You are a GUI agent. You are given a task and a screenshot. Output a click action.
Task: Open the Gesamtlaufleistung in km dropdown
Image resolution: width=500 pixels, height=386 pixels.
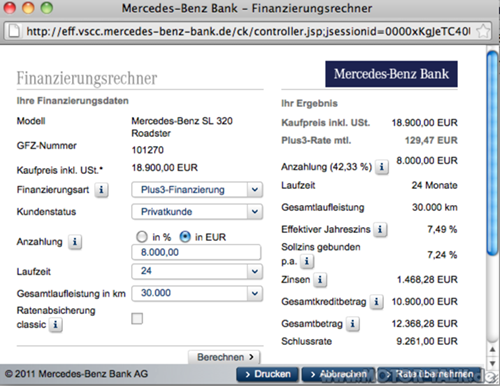pos(197,293)
